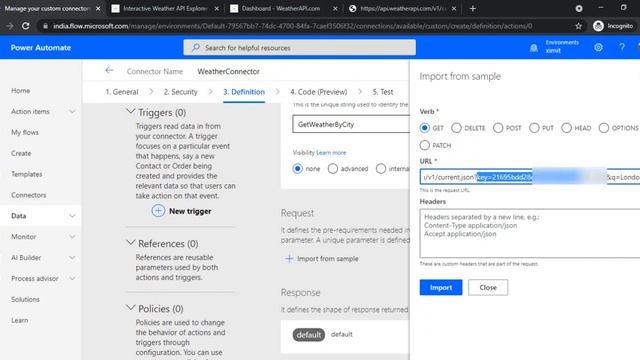Click the WeatherConnector name field

[229, 71]
